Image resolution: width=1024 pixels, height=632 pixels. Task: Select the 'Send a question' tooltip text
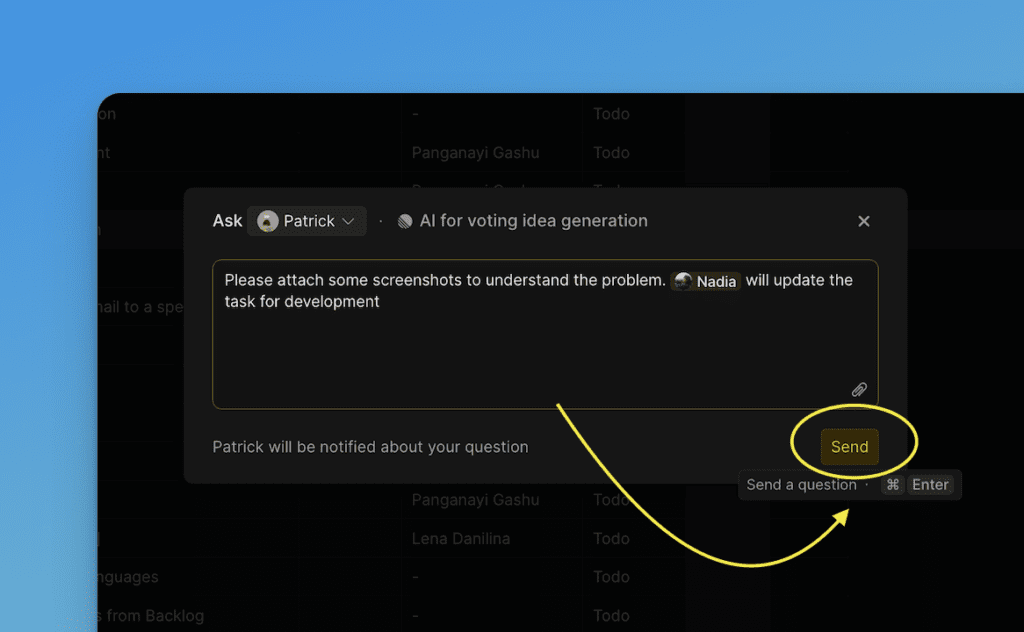[x=801, y=485]
